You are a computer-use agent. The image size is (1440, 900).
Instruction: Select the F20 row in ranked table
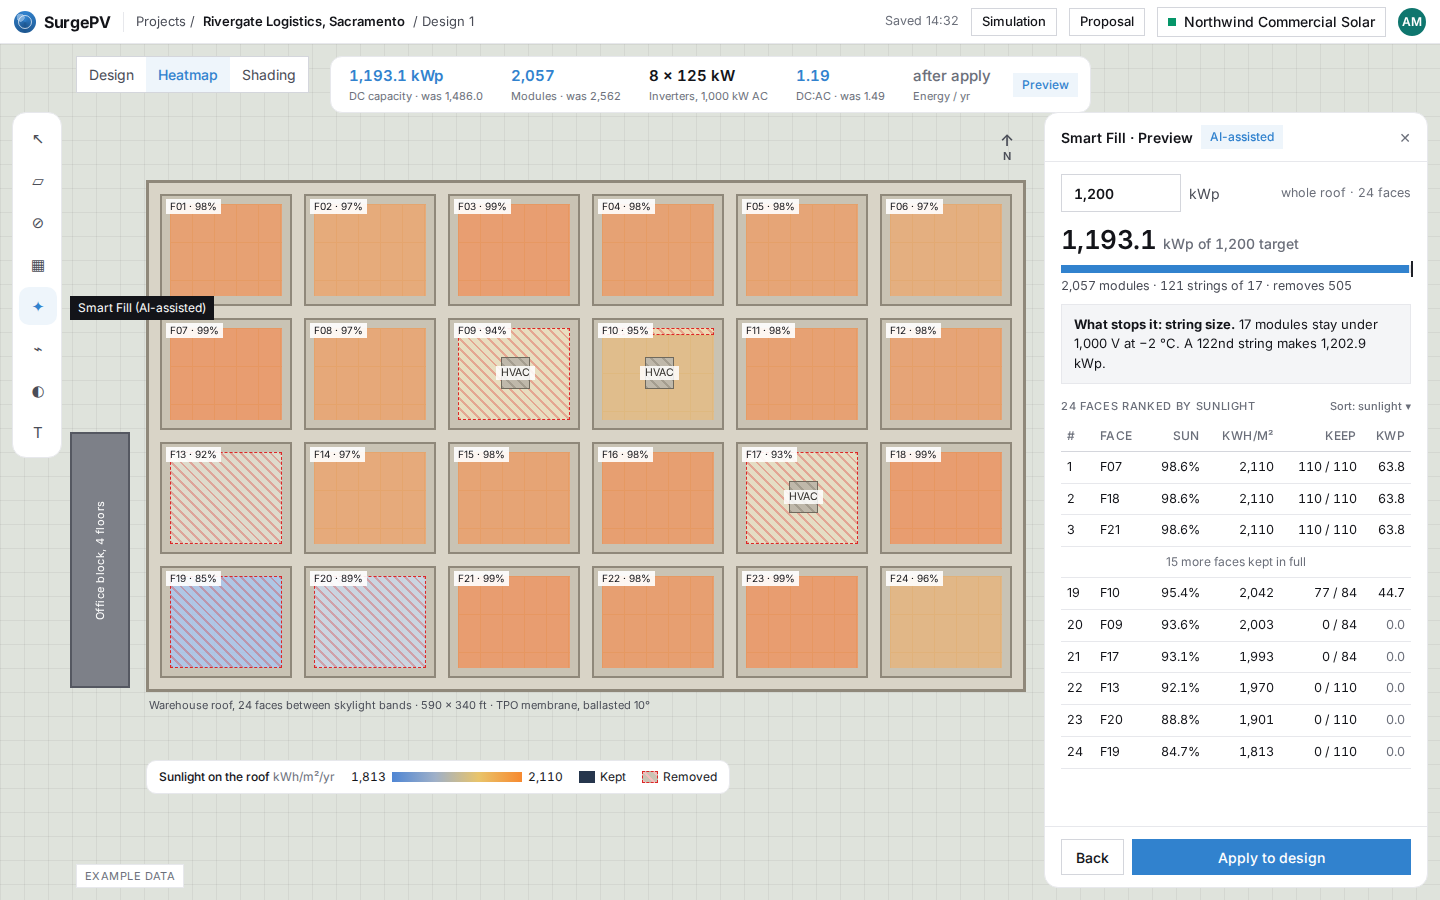point(1236,720)
